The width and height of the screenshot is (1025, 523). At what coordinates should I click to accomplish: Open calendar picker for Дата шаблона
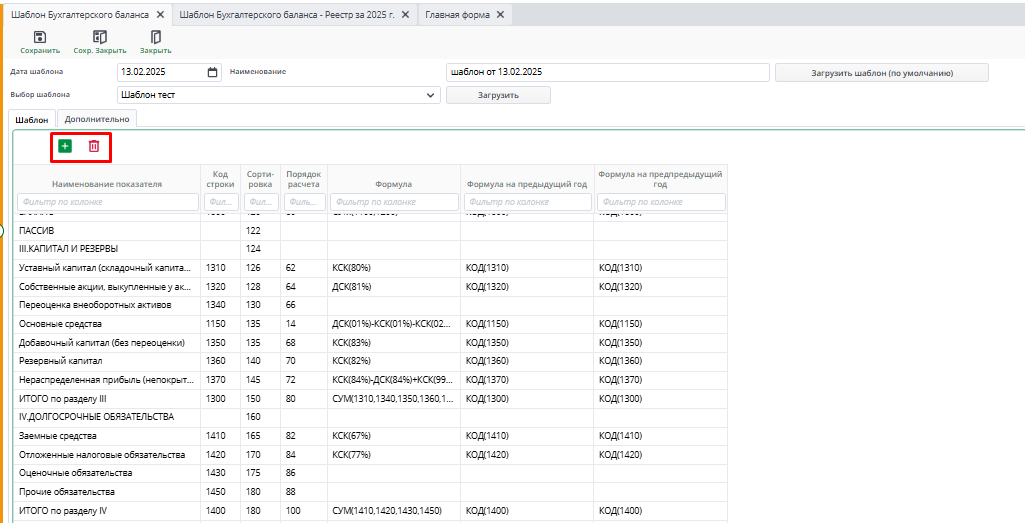coord(212,72)
